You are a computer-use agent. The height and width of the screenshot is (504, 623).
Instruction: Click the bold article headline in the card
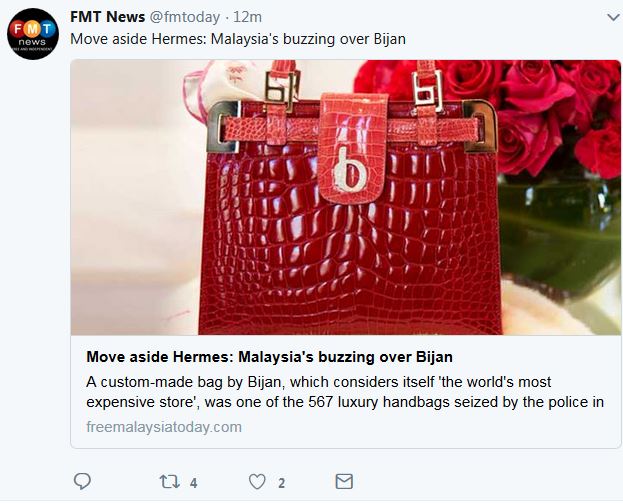click(x=270, y=357)
